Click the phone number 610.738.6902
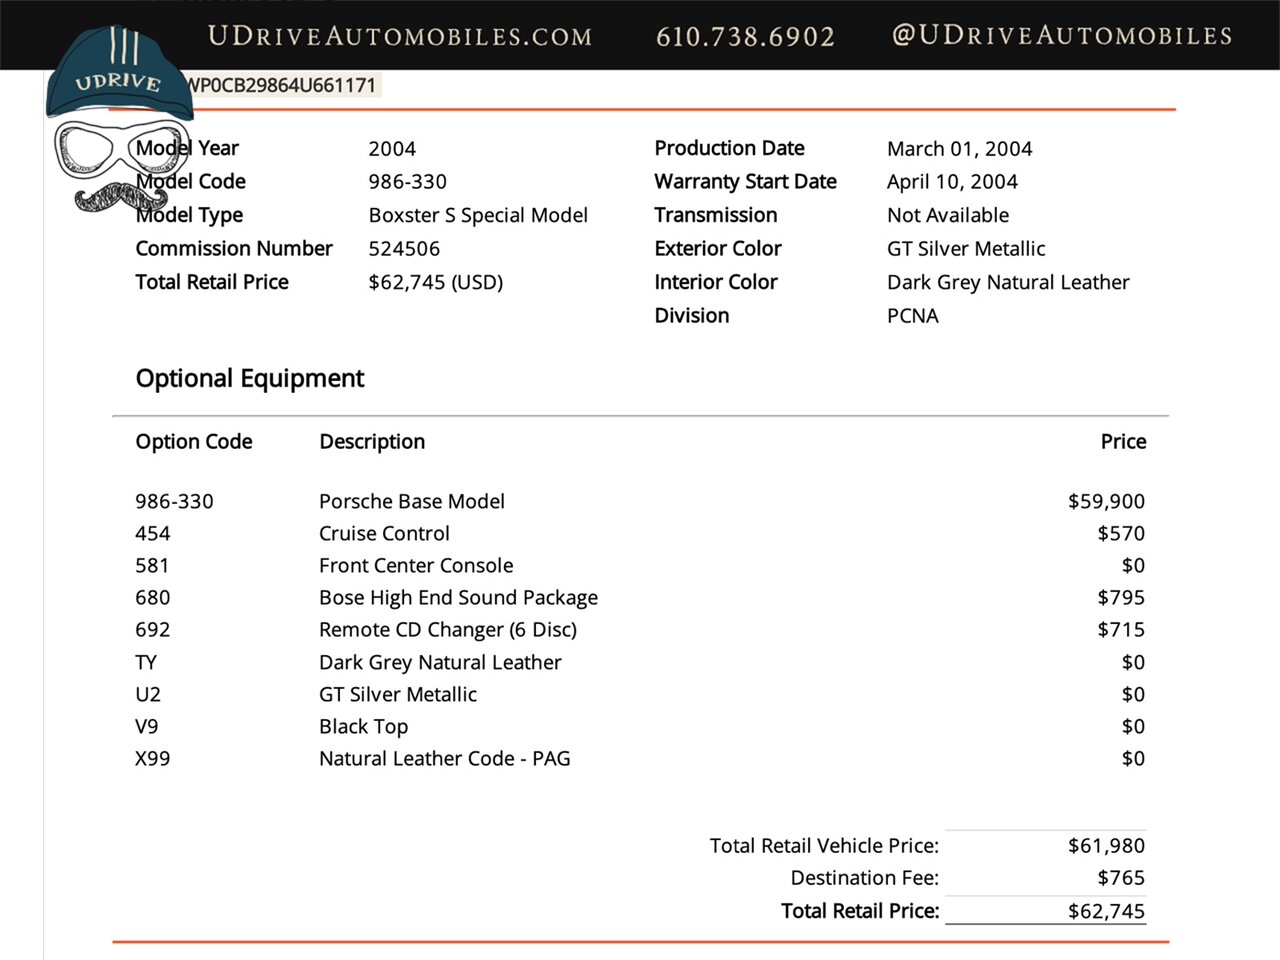Image resolution: width=1280 pixels, height=960 pixels. click(746, 37)
